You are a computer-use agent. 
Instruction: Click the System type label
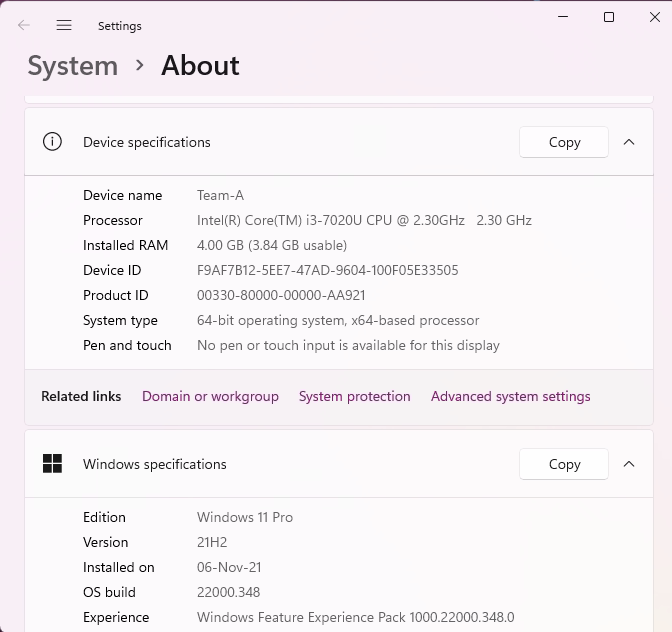pyautogui.click(x=120, y=320)
